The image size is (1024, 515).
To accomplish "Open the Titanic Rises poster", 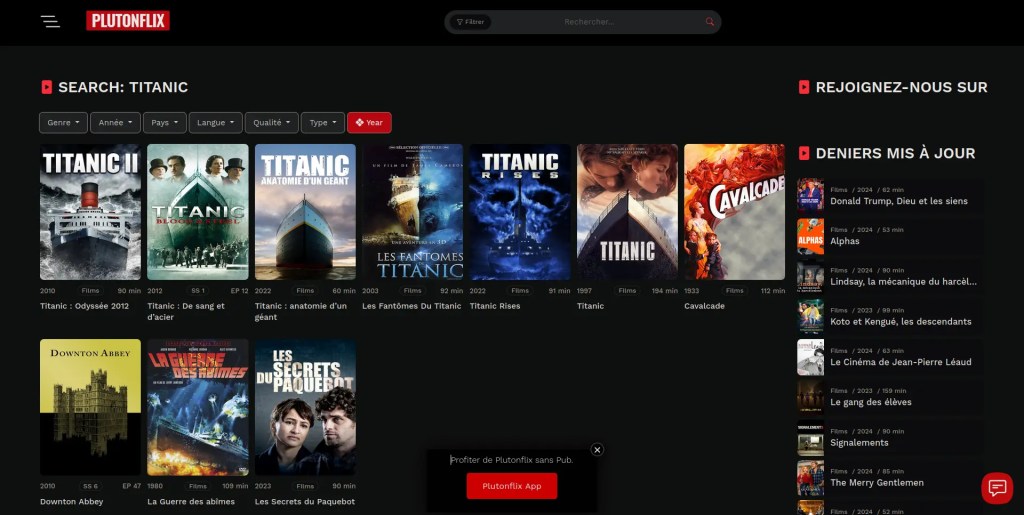I will (520, 212).
